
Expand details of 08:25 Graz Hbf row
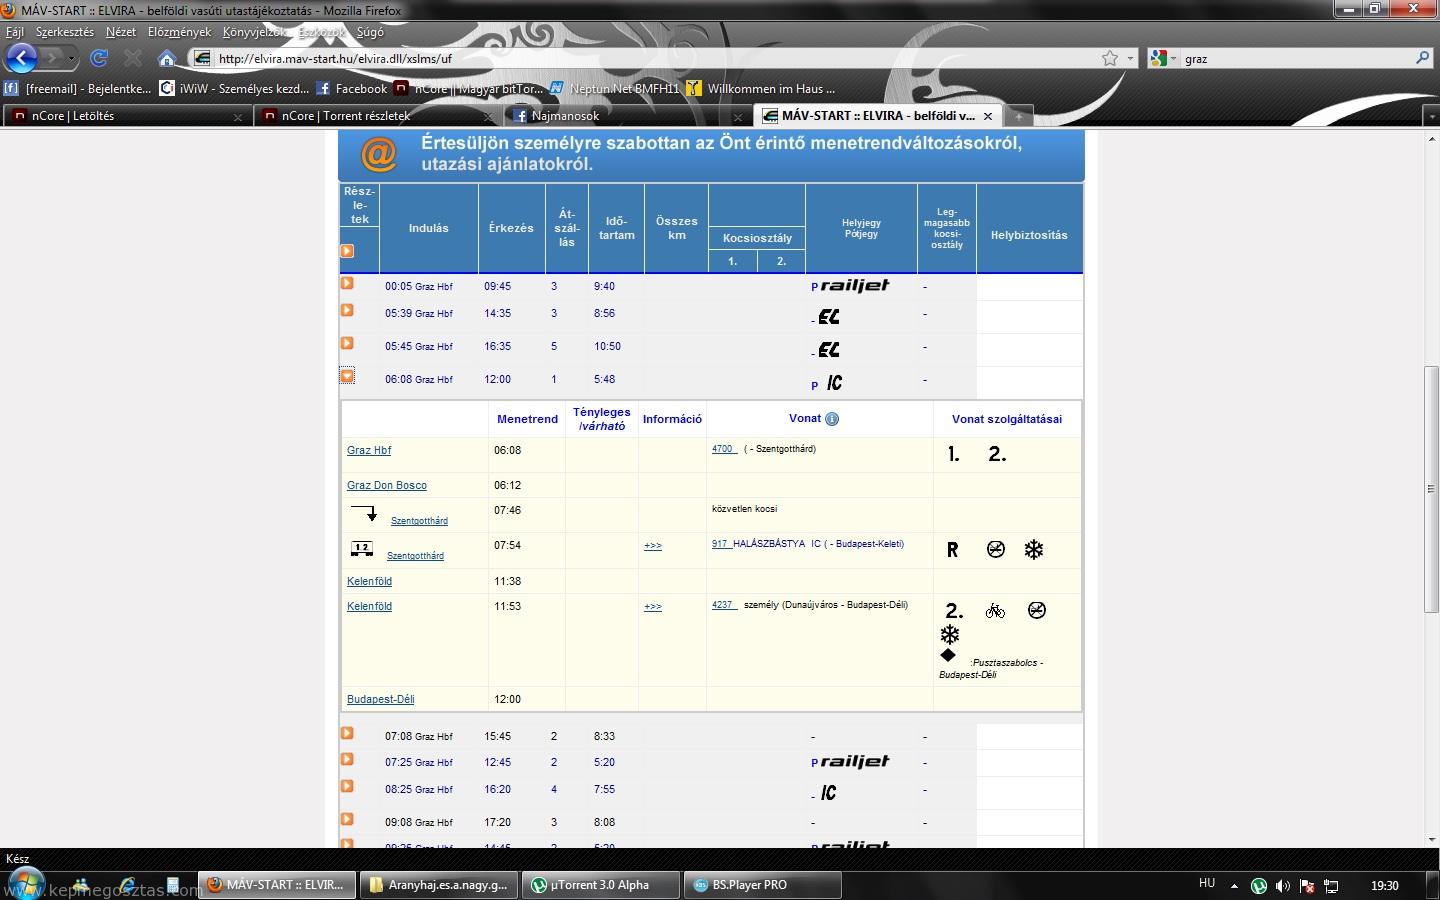tap(347, 786)
